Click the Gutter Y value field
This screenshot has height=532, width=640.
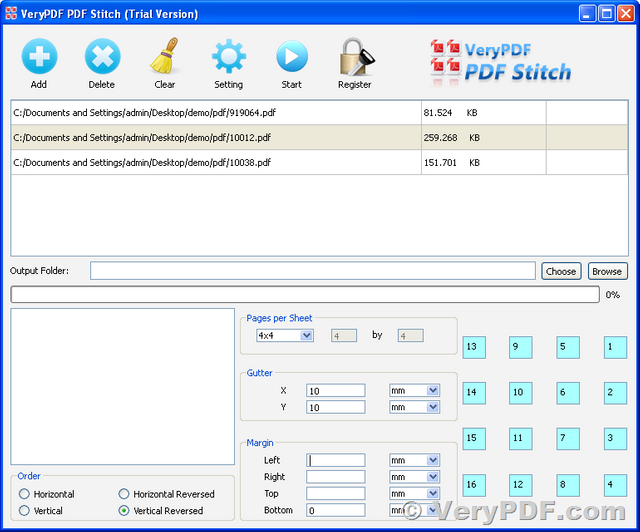(x=336, y=407)
